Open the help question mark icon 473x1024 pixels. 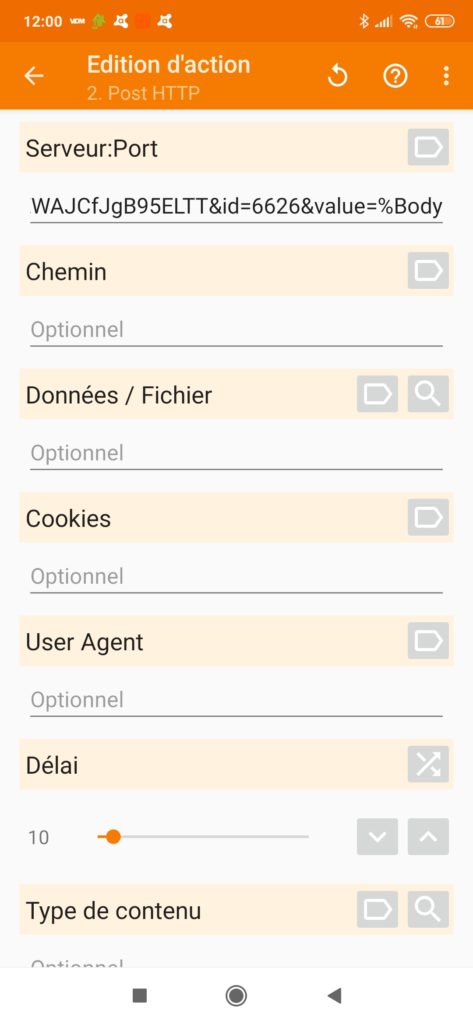point(395,76)
